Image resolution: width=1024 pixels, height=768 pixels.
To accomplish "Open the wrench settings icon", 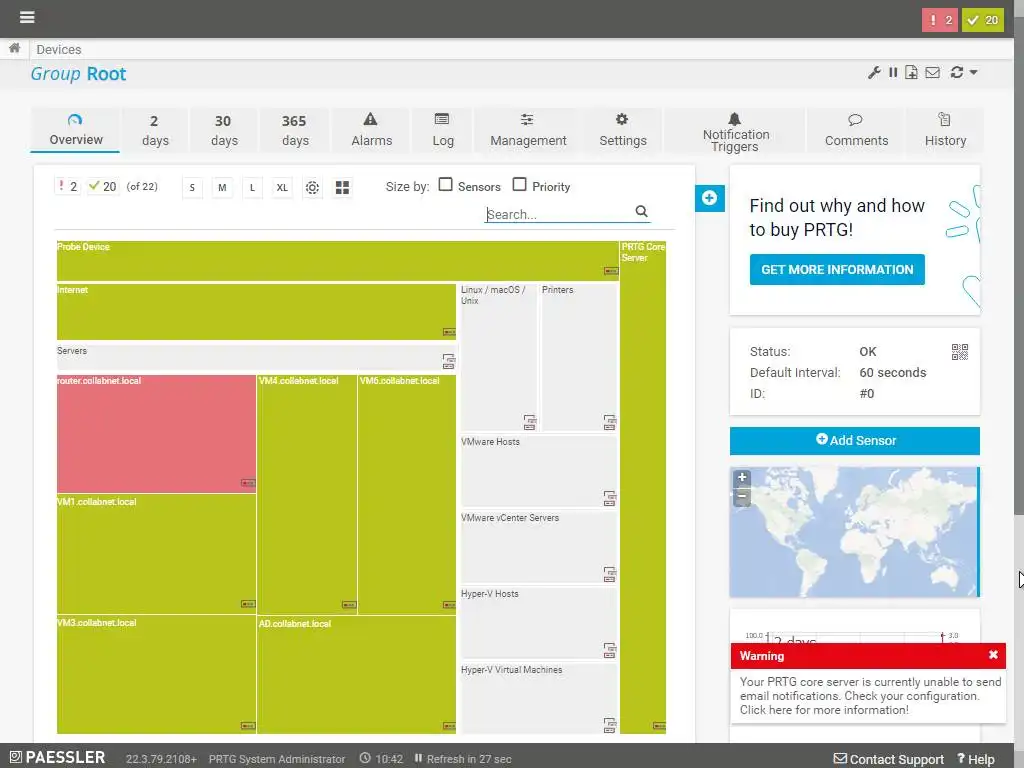I will point(874,72).
